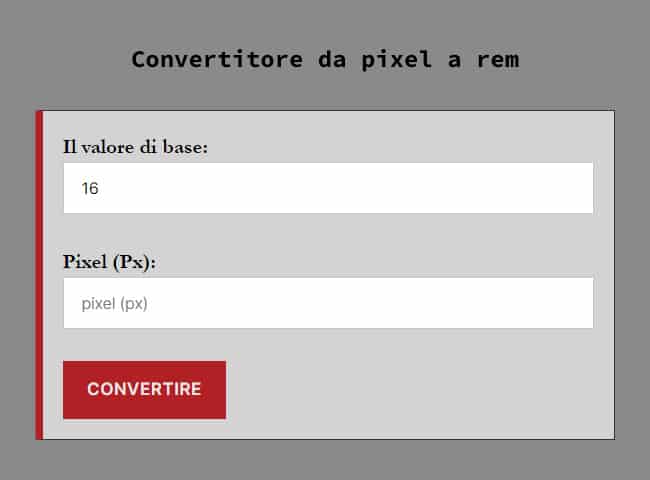This screenshot has height=480, width=650.
Task: Click the 'Pixel (Px):' label
Action: click(x=110, y=262)
